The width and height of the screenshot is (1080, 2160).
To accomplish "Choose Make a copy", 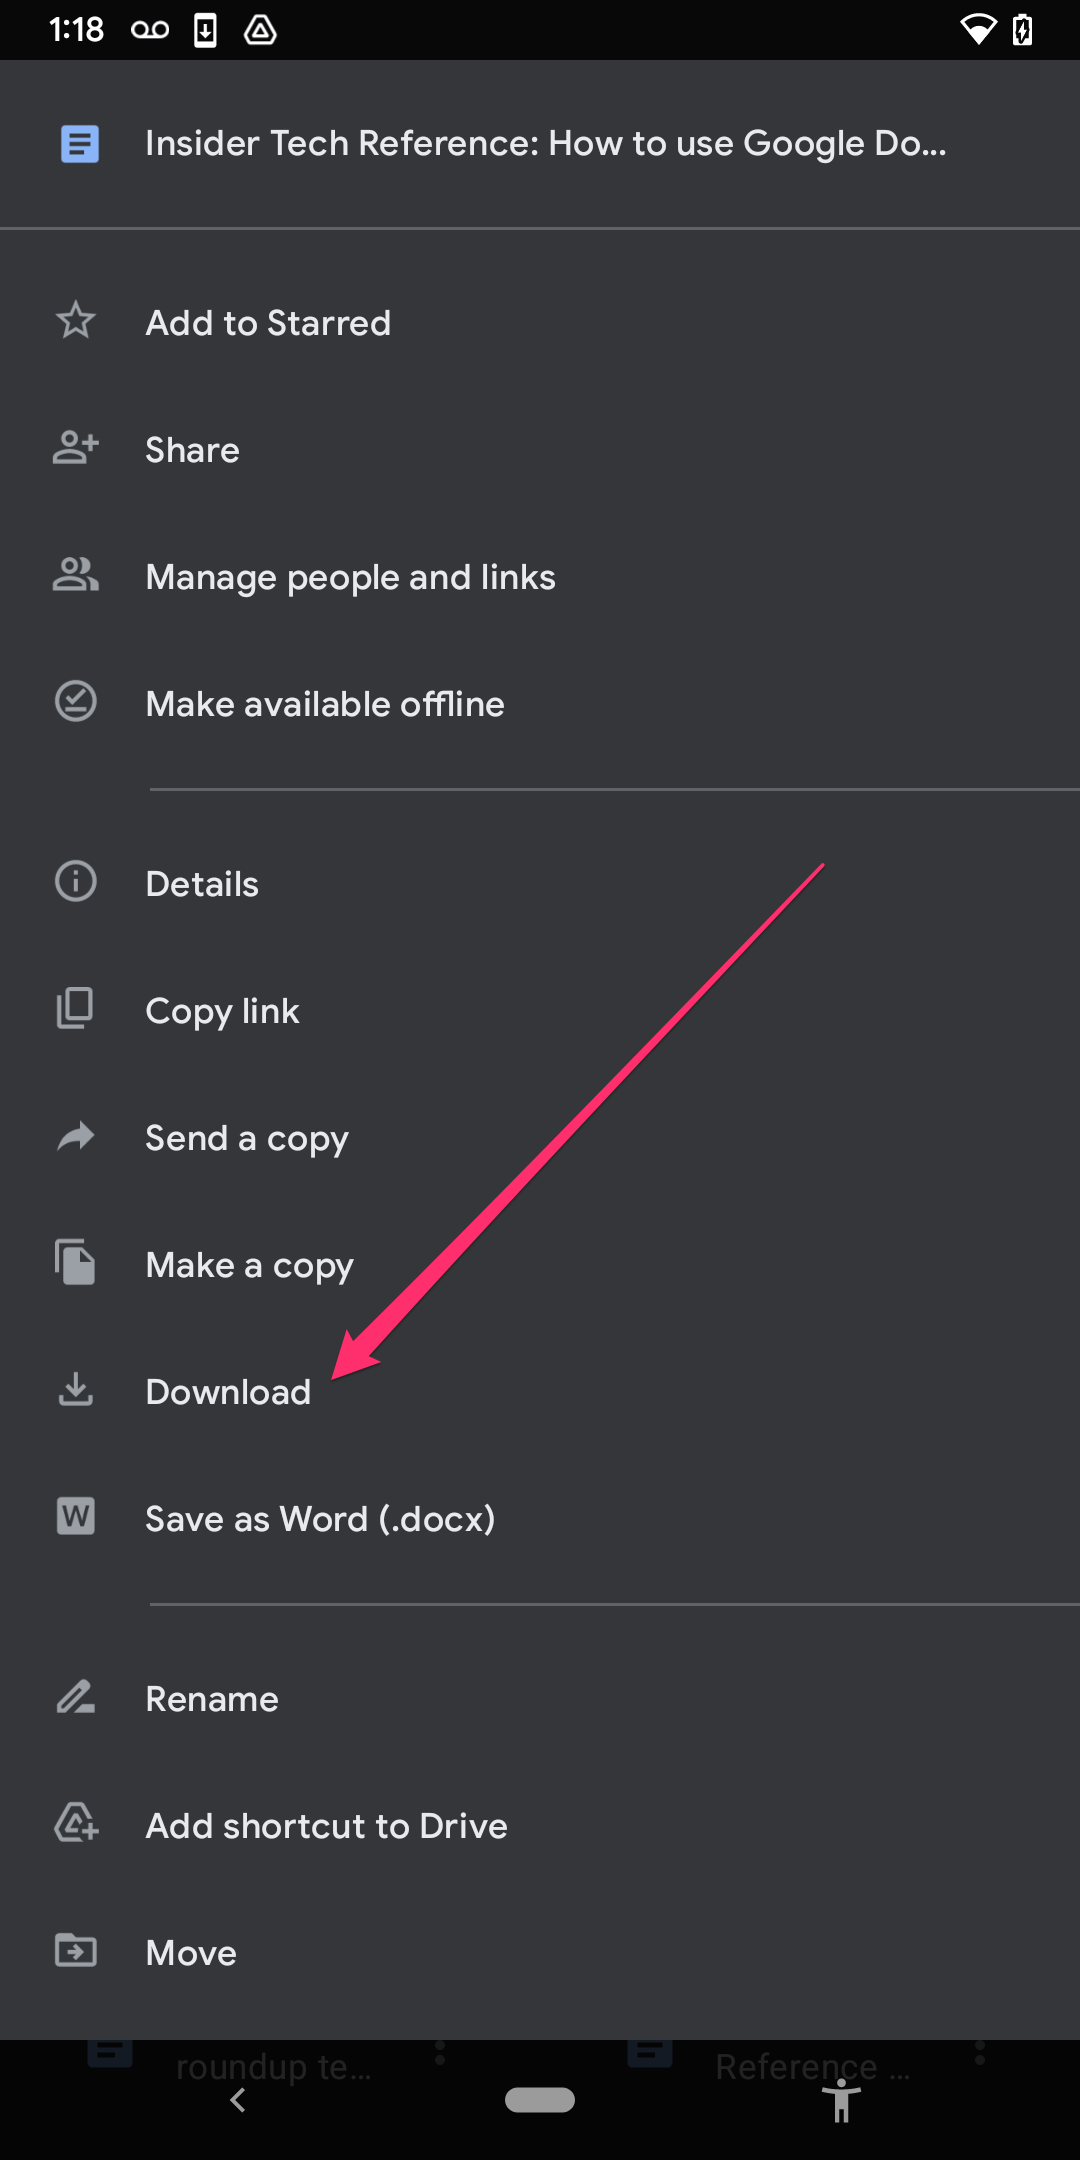I will point(540,1264).
